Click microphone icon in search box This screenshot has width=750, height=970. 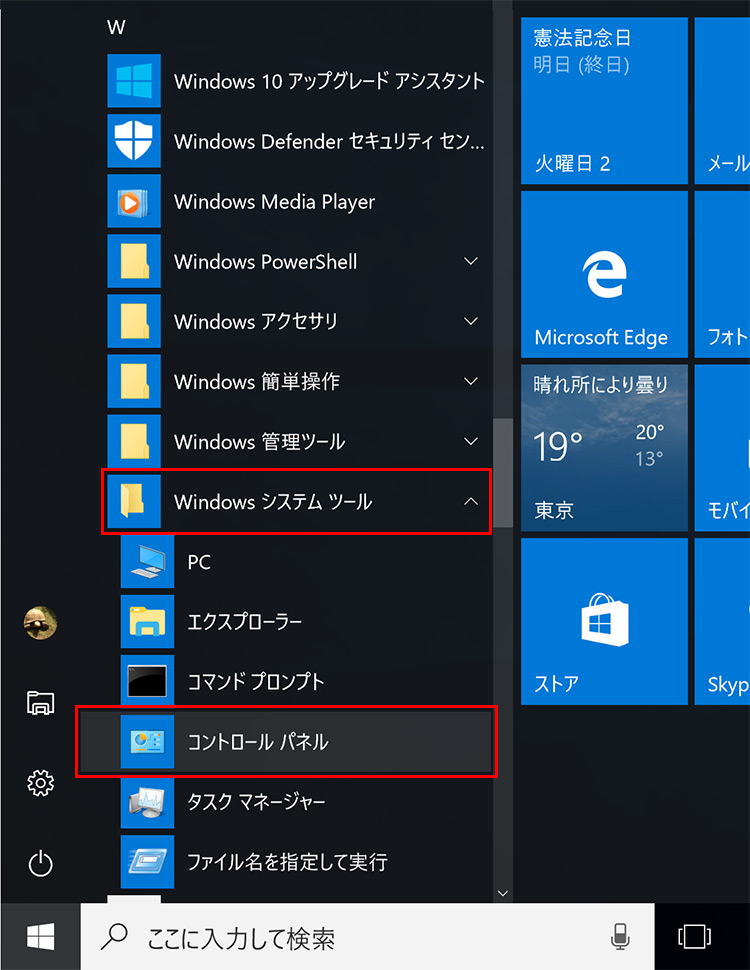tap(620, 937)
